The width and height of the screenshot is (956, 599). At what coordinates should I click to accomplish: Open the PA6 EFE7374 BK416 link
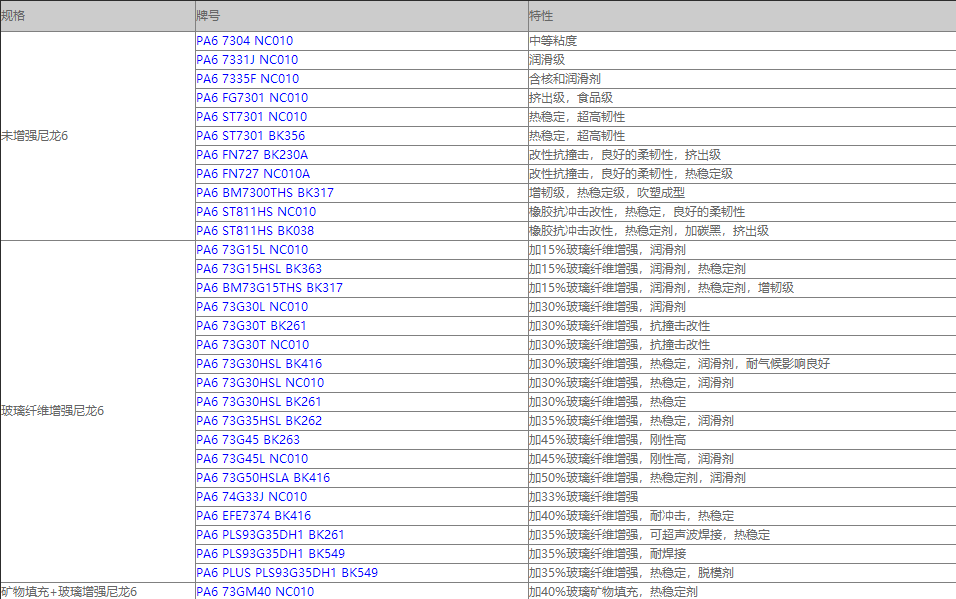point(254,515)
